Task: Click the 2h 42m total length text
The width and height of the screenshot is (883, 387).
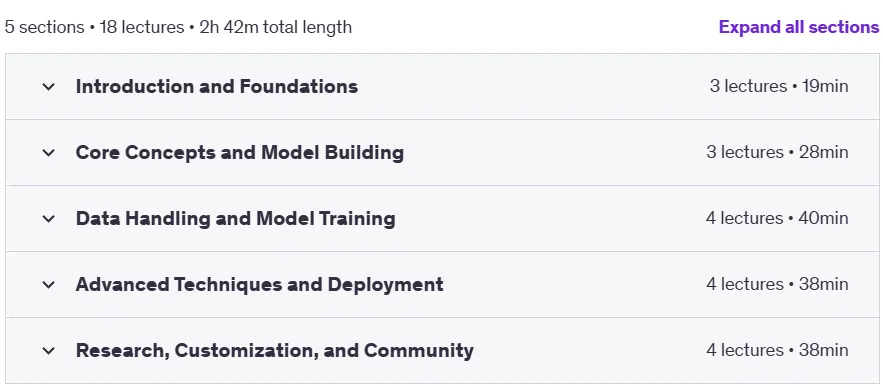Action: [x=275, y=27]
